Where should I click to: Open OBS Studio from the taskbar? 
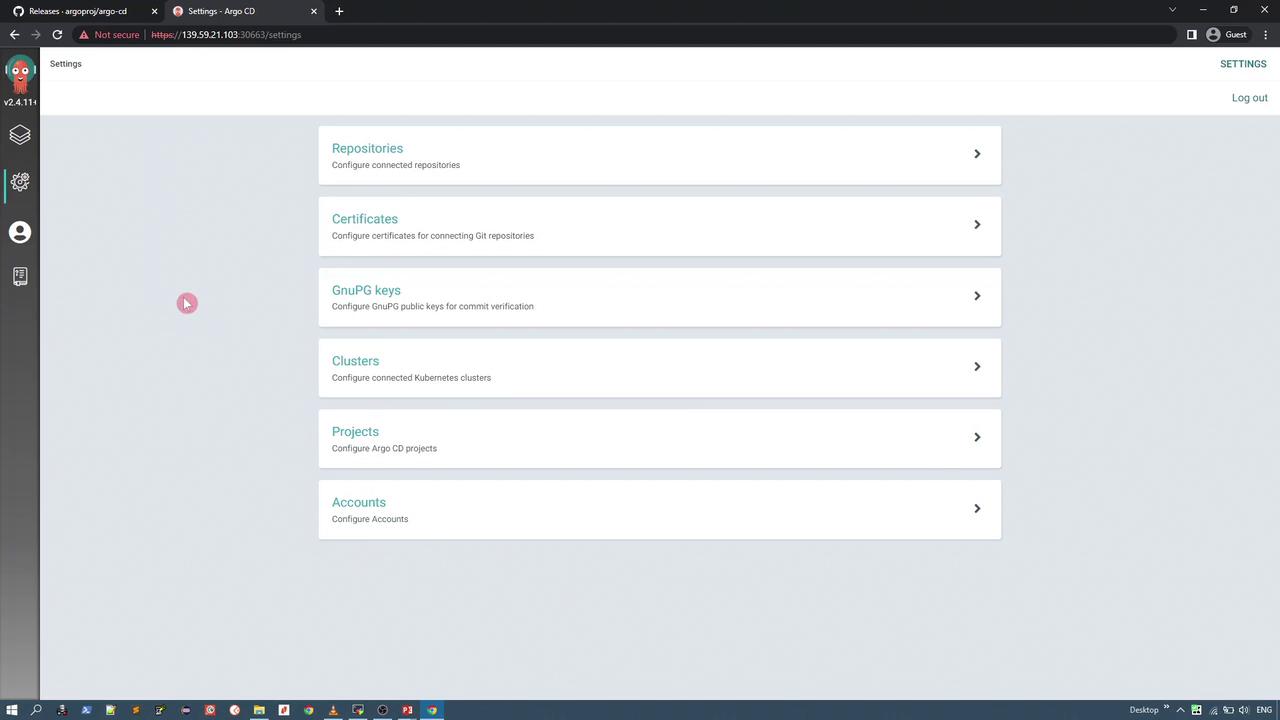tap(382, 710)
